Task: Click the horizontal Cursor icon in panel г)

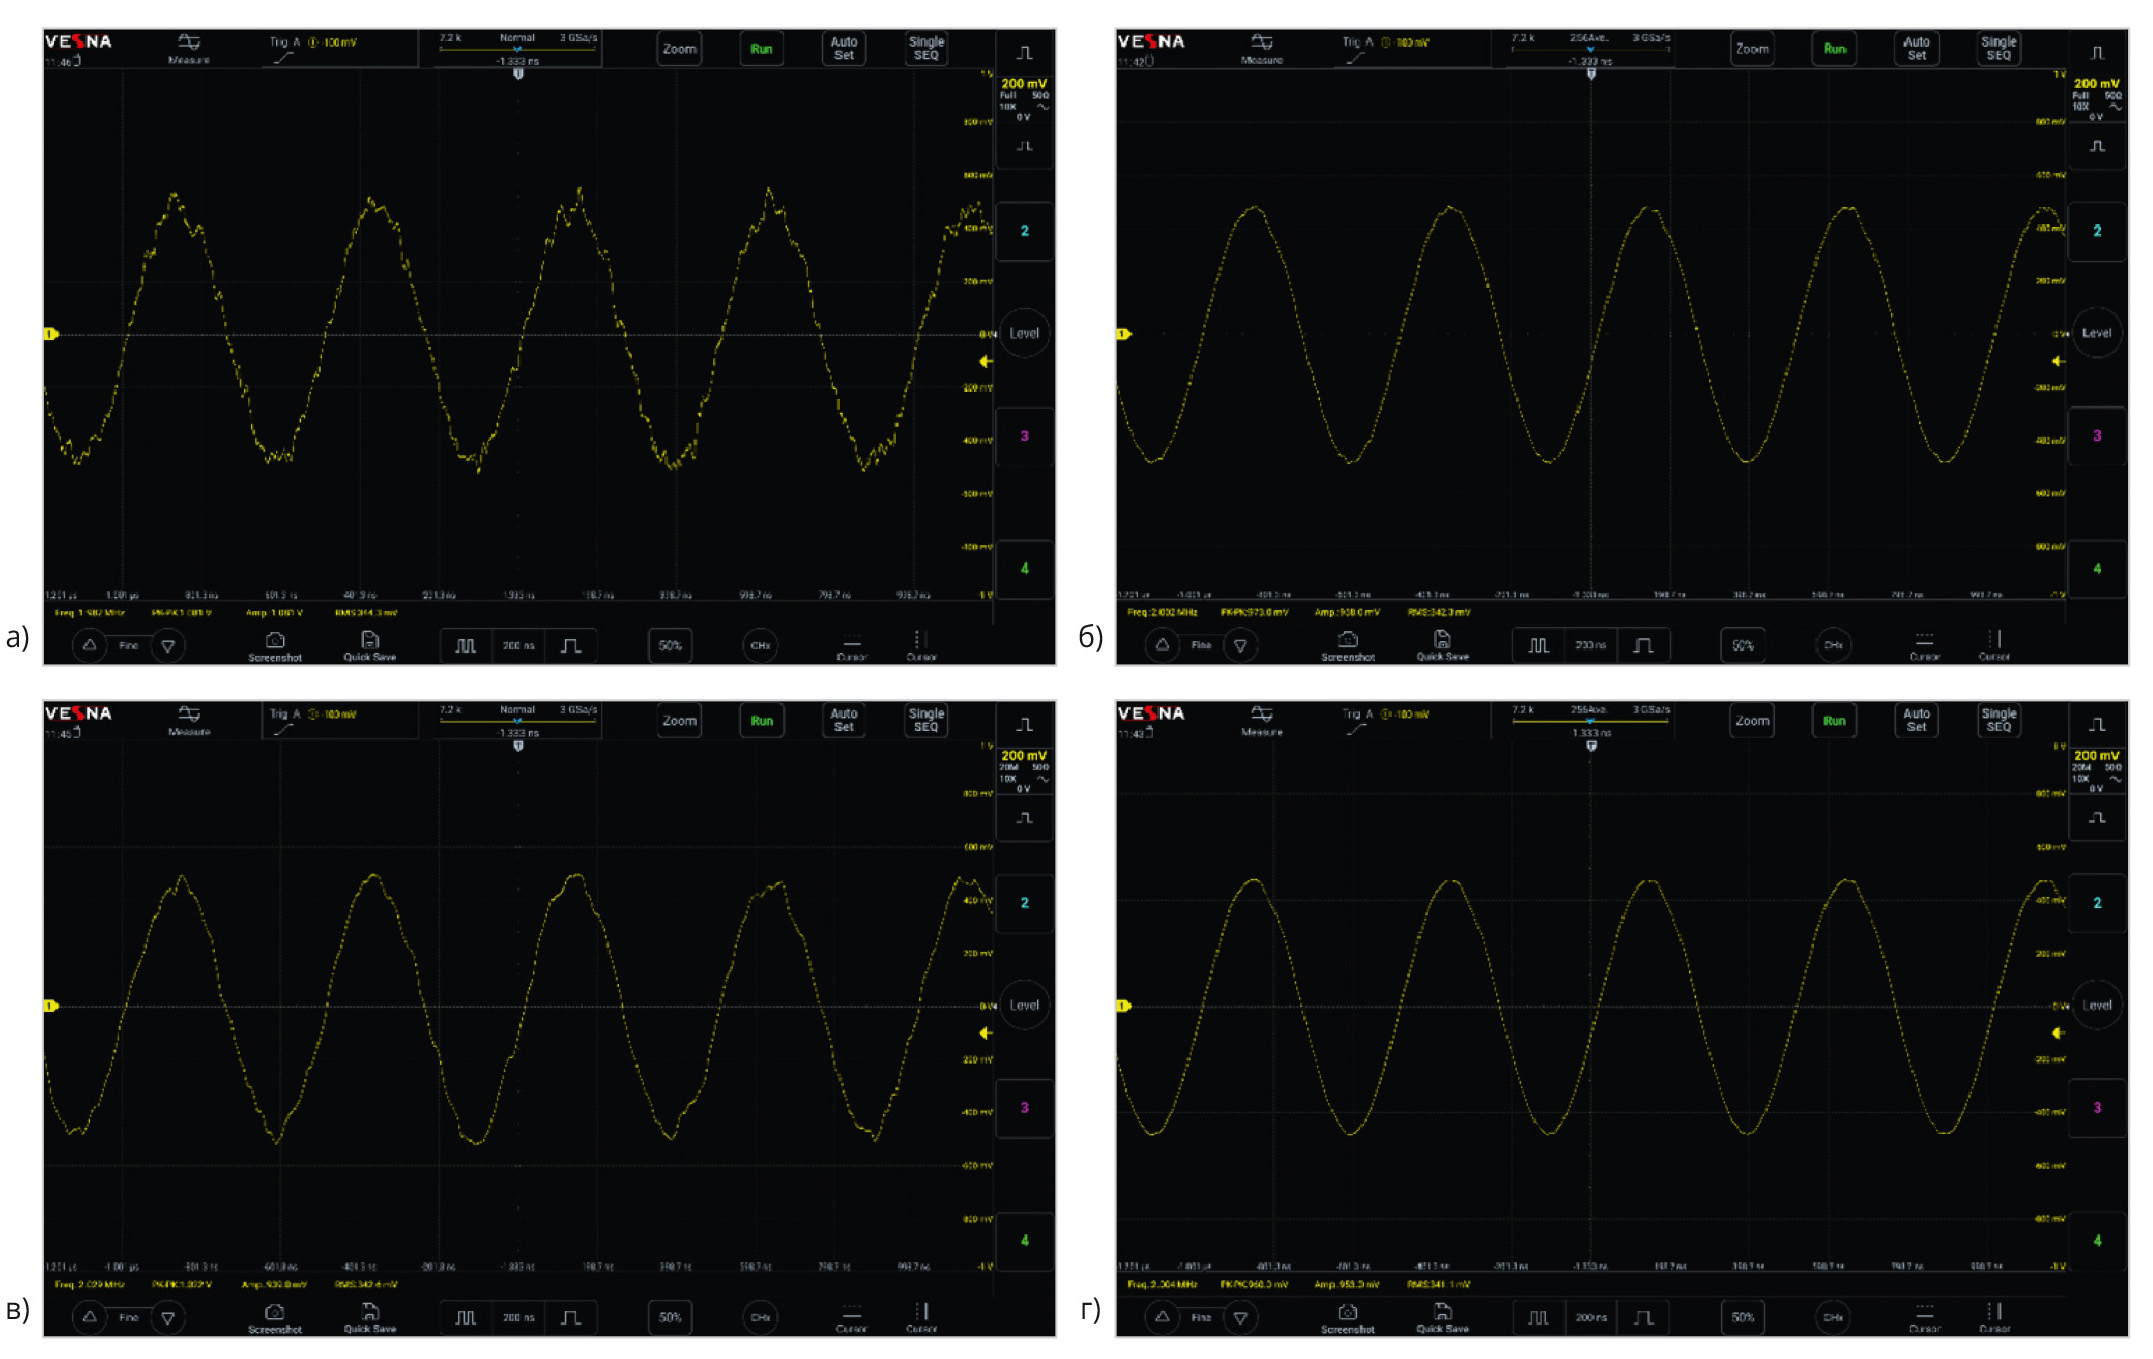Action: click(x=1924, y=1311)
